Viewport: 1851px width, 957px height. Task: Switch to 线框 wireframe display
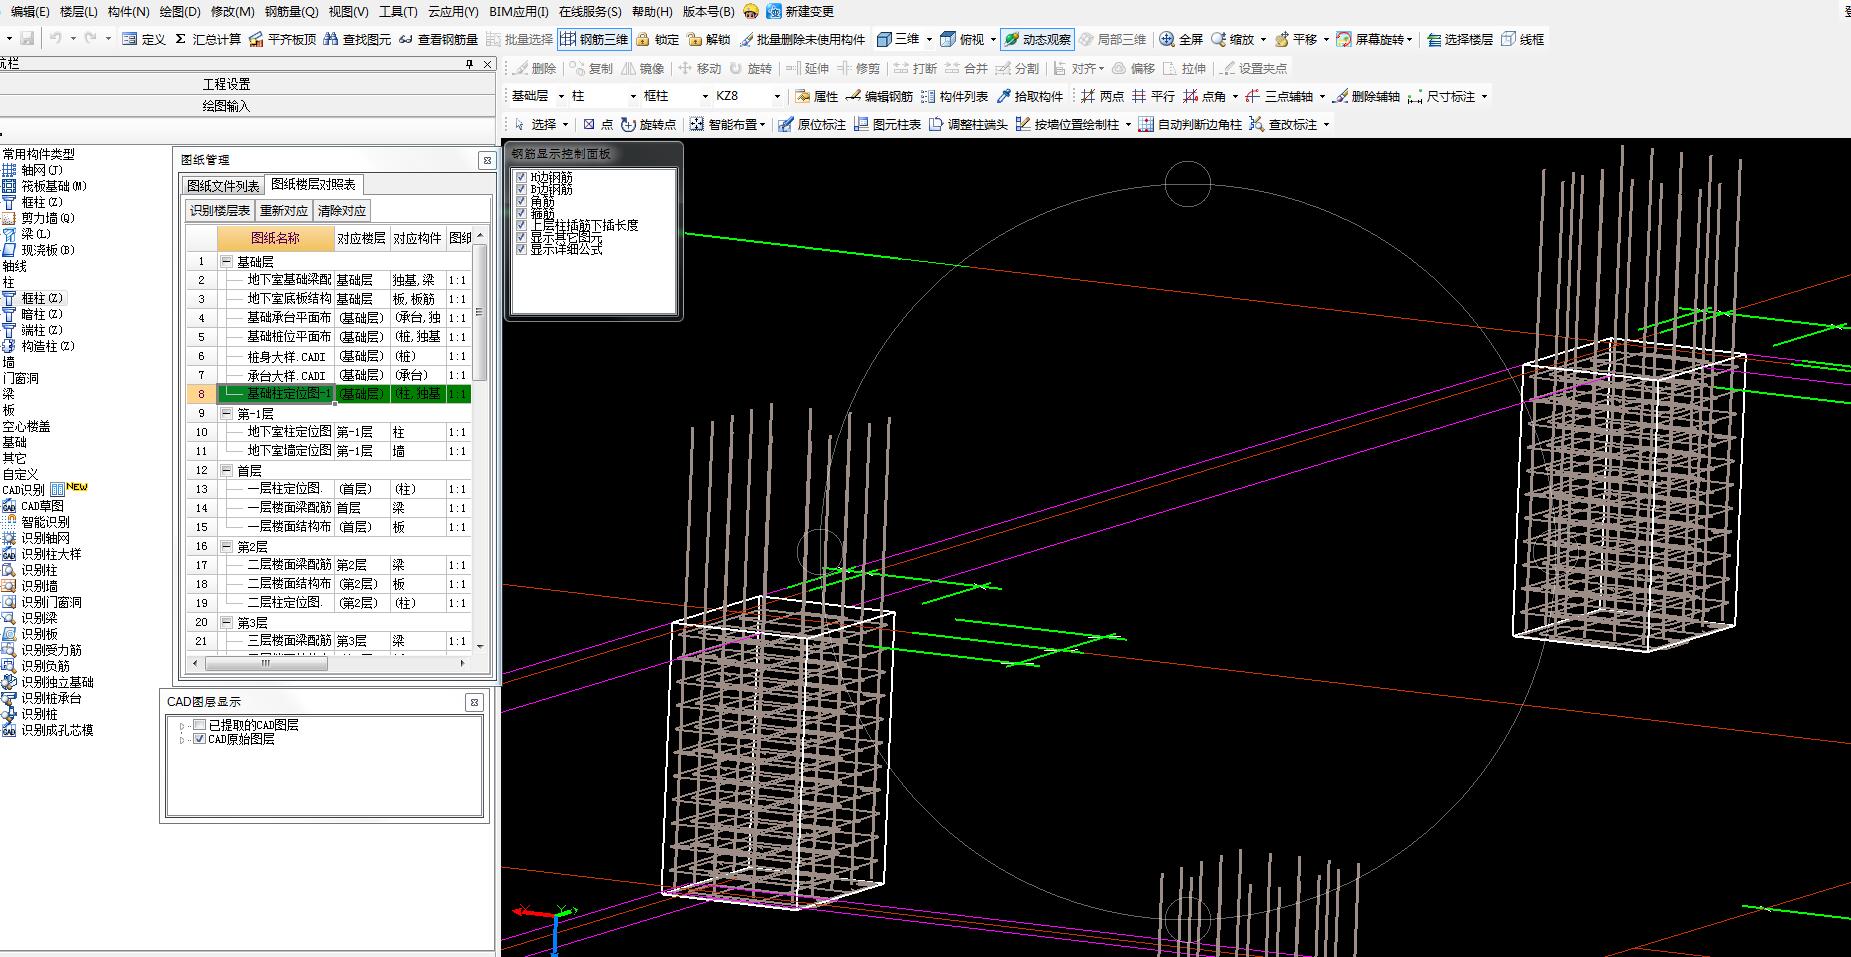coord(1523,39)
